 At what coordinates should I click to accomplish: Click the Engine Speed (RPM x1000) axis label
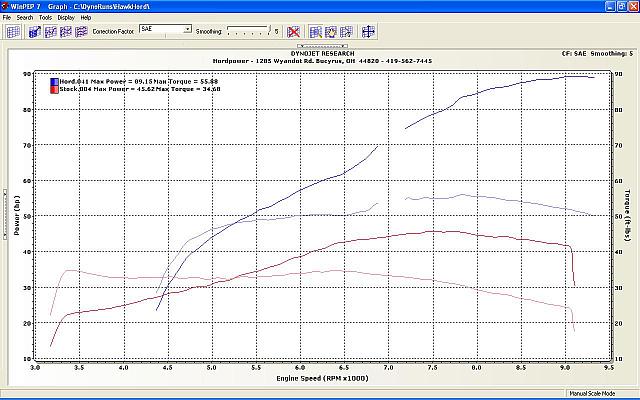pos(322,378)
